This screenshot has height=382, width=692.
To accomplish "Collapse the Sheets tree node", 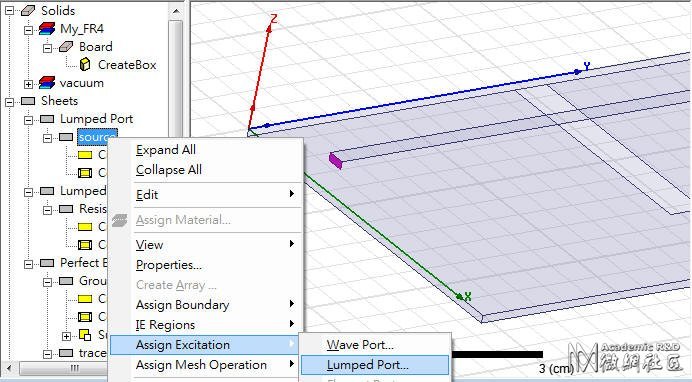I will click(9, 101).
